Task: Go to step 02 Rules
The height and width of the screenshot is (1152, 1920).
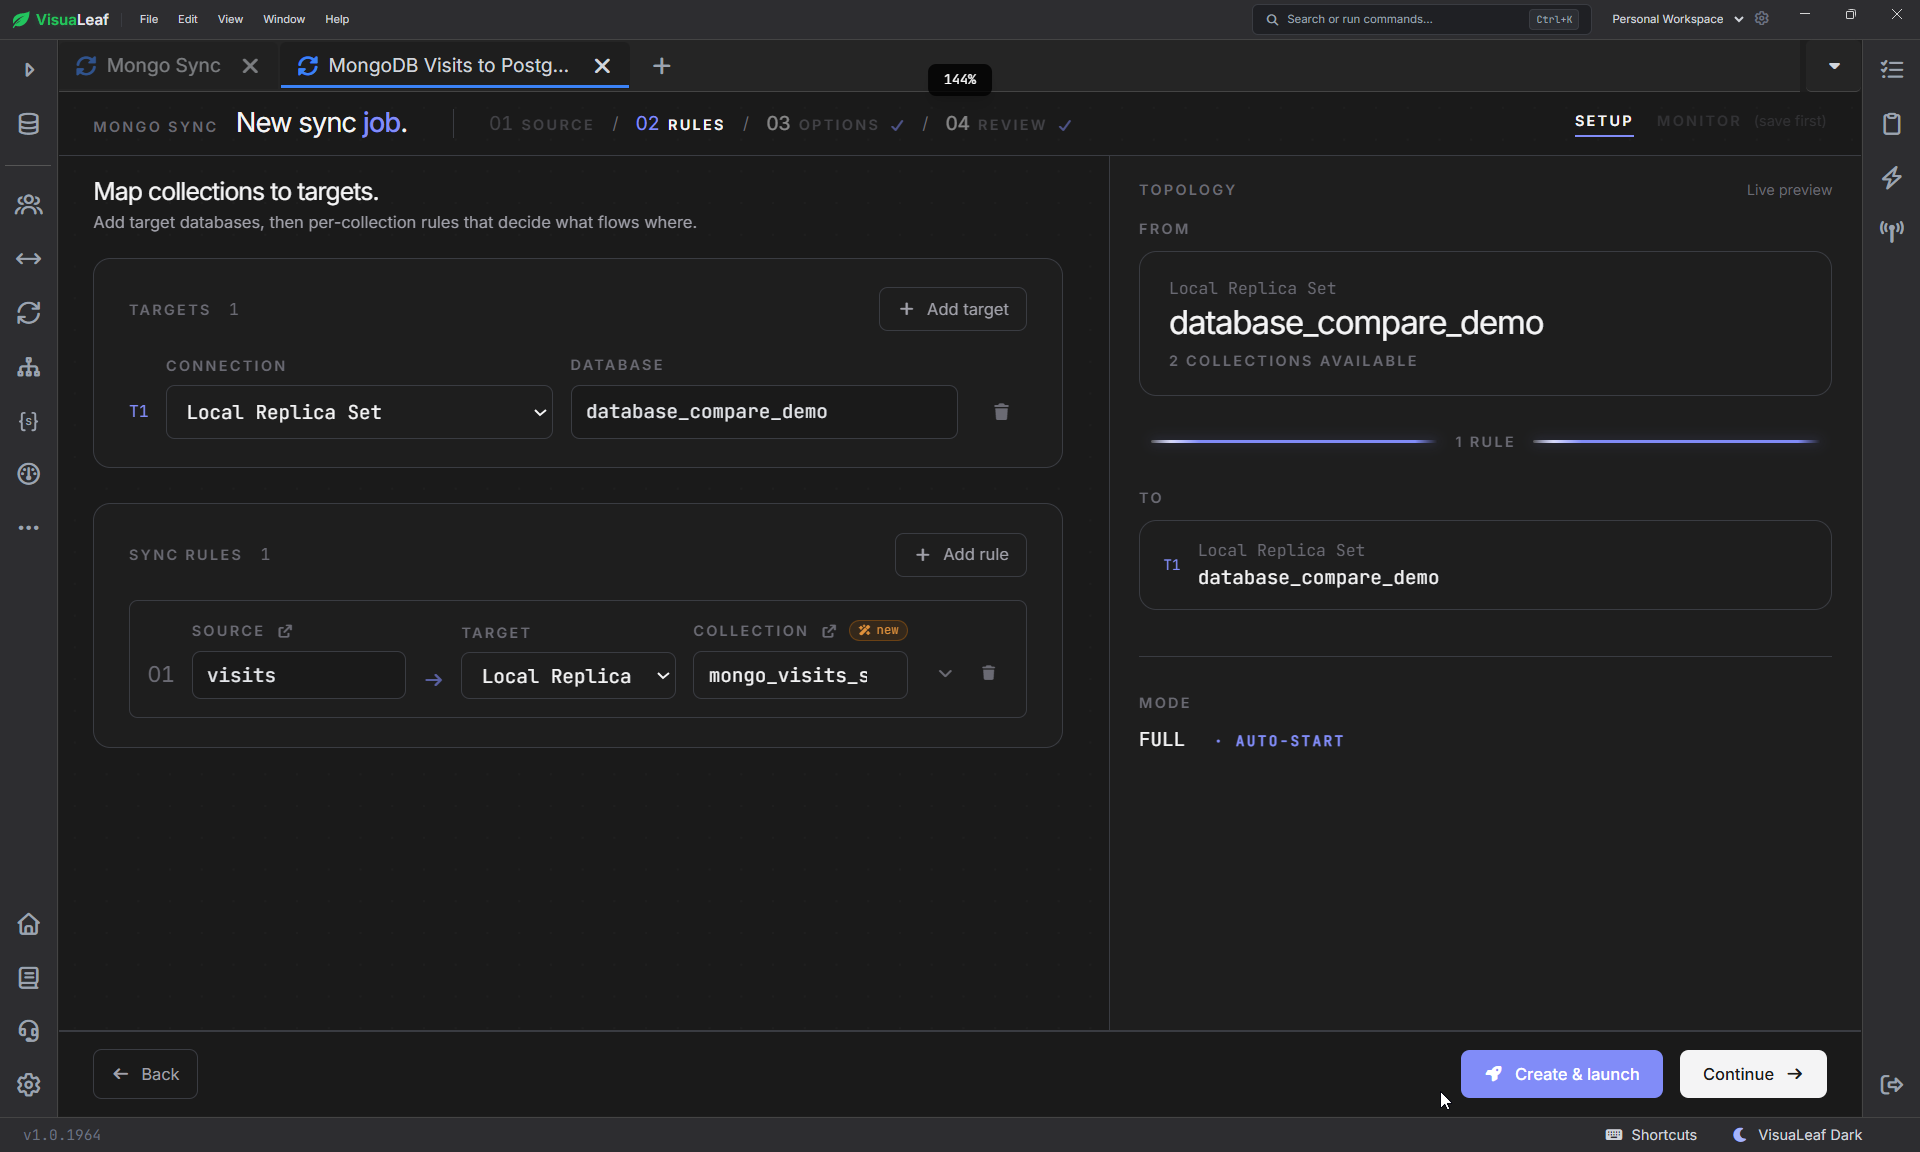Action: pyautogui.click(x=680, y=124)
